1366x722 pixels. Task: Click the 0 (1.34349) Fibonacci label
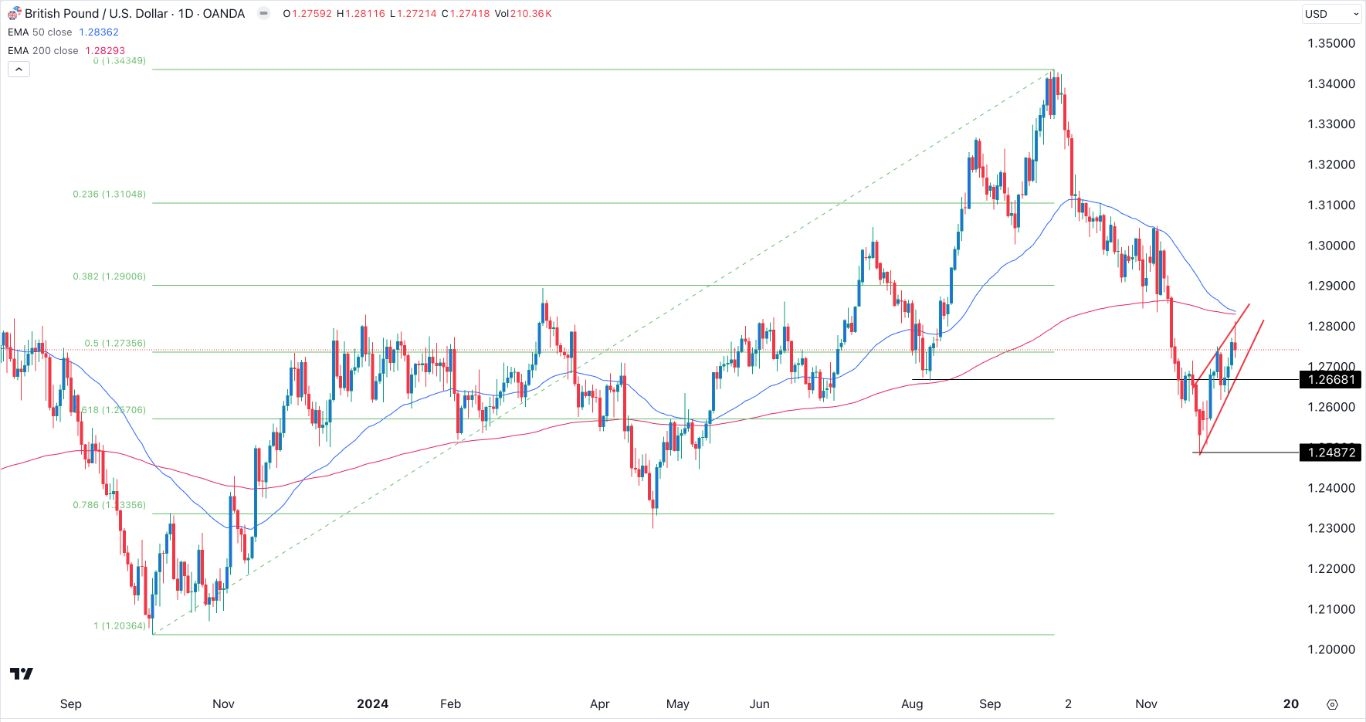click(121, 60)
